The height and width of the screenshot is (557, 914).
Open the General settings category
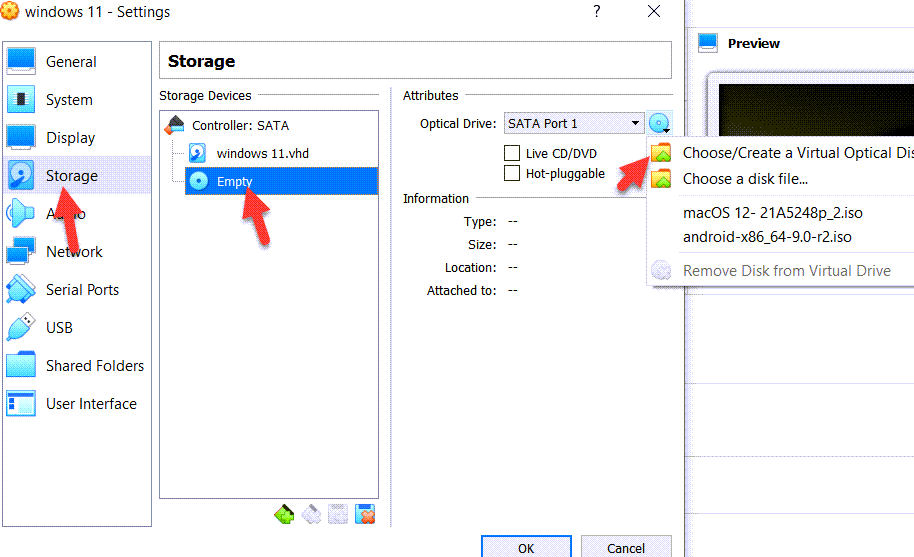(77, 61)
